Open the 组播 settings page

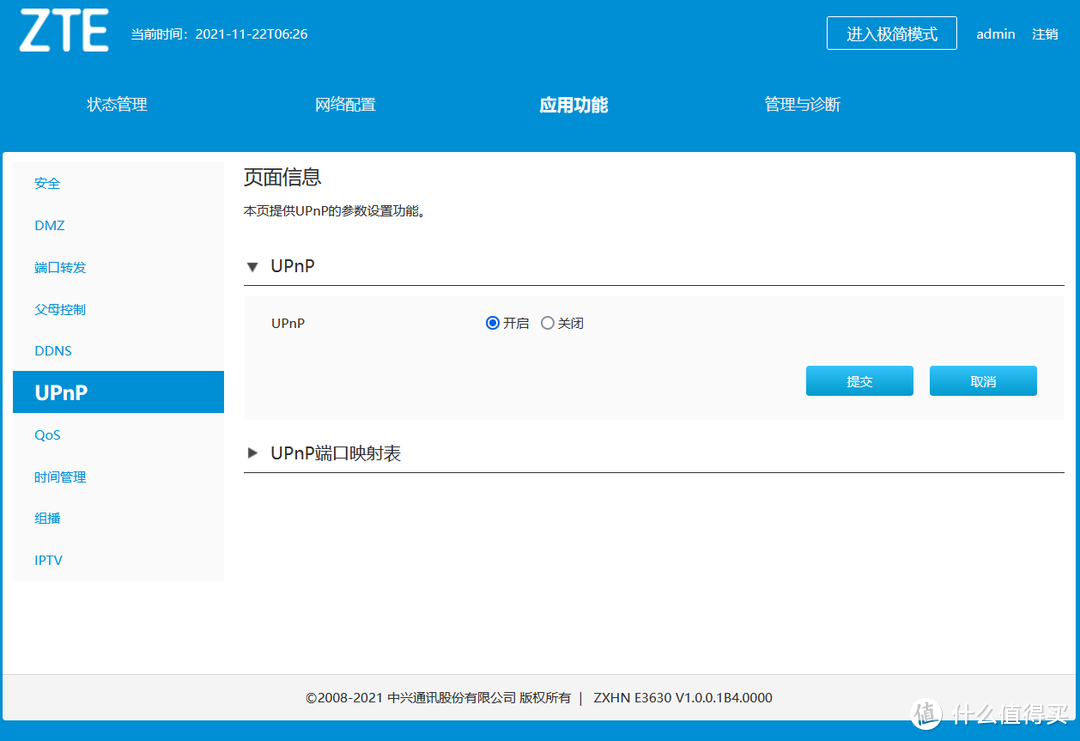[47, 518]
